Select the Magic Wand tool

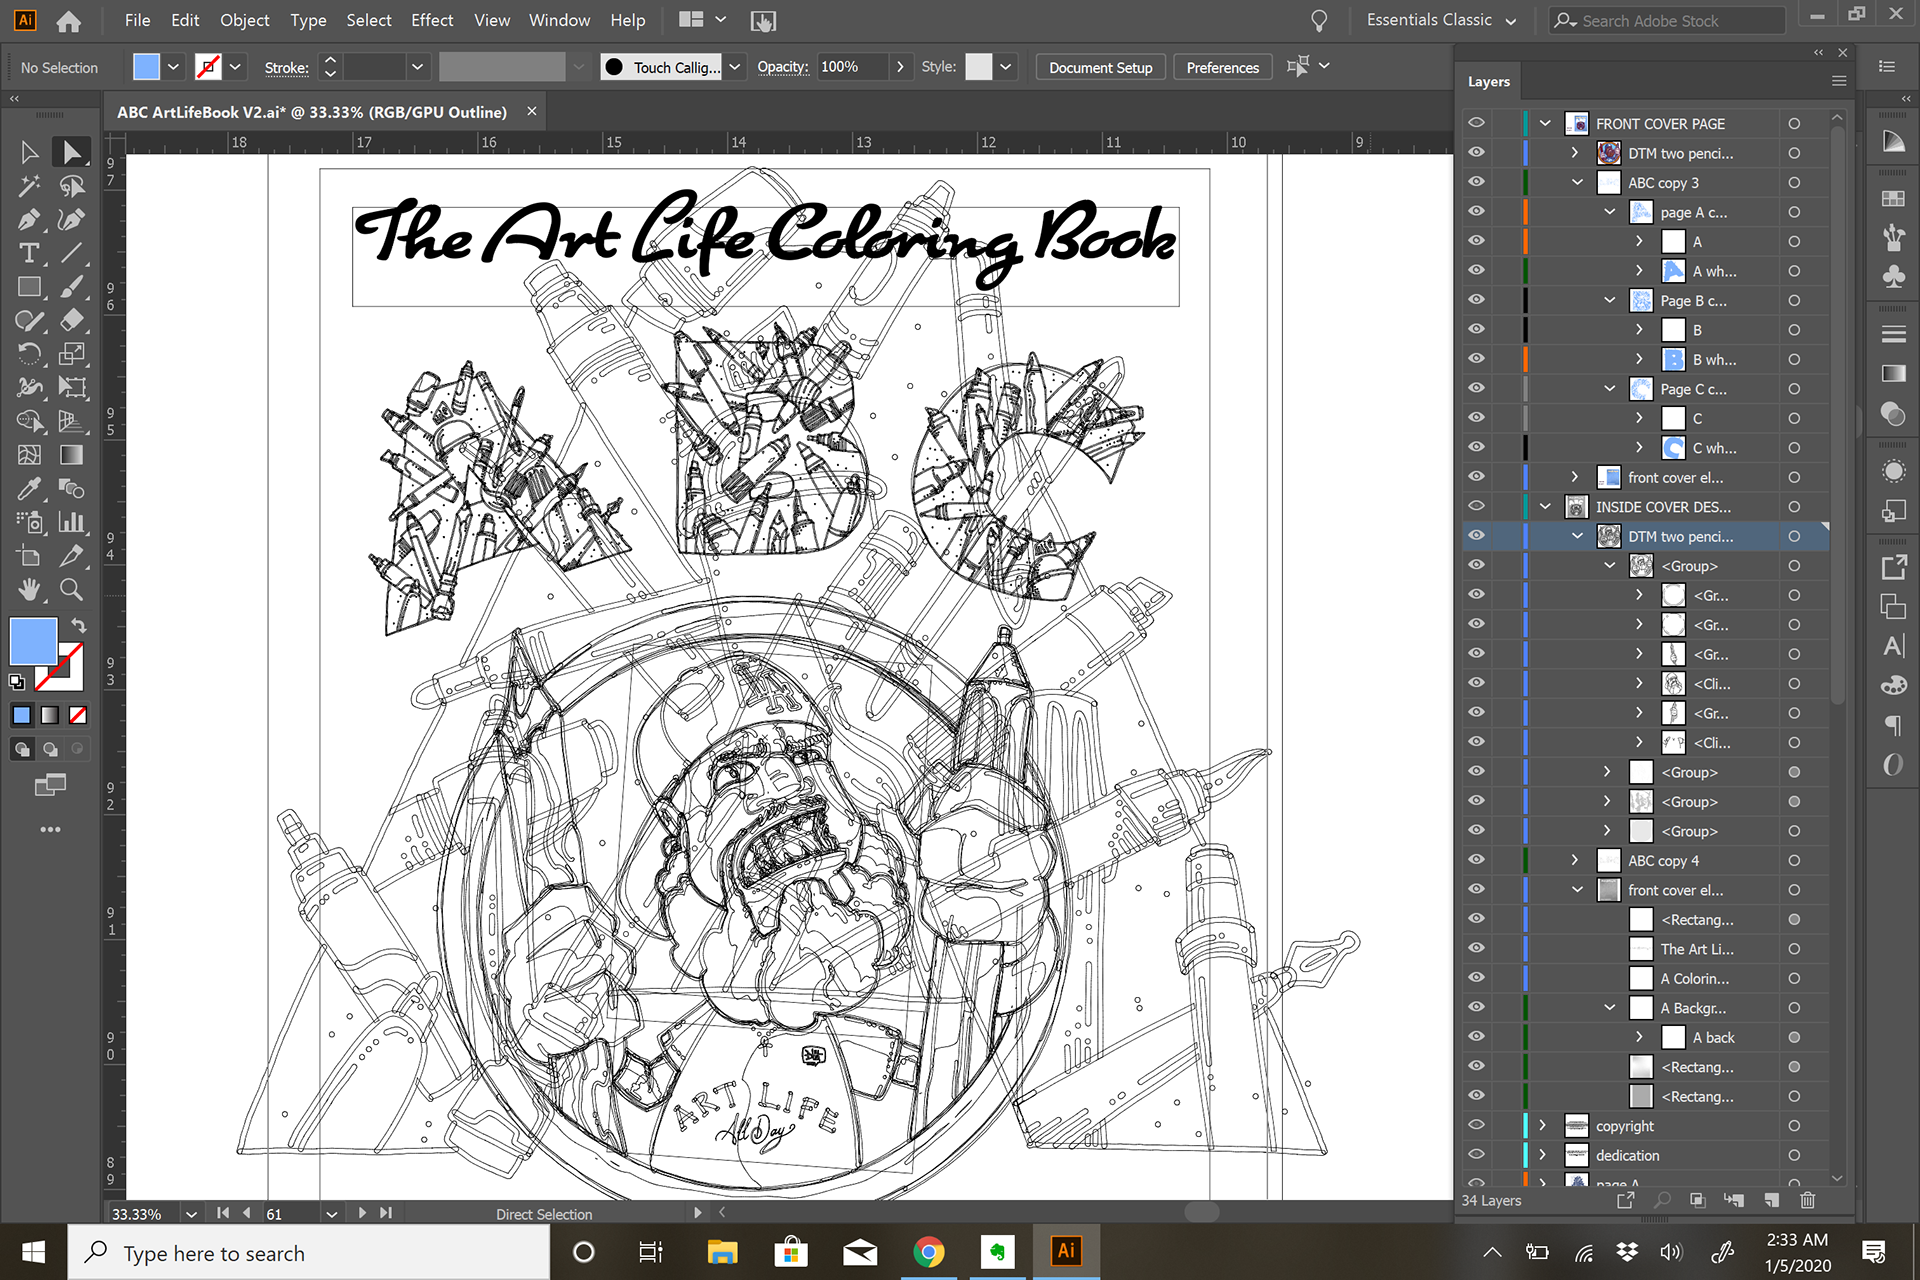tap(29, 186)
